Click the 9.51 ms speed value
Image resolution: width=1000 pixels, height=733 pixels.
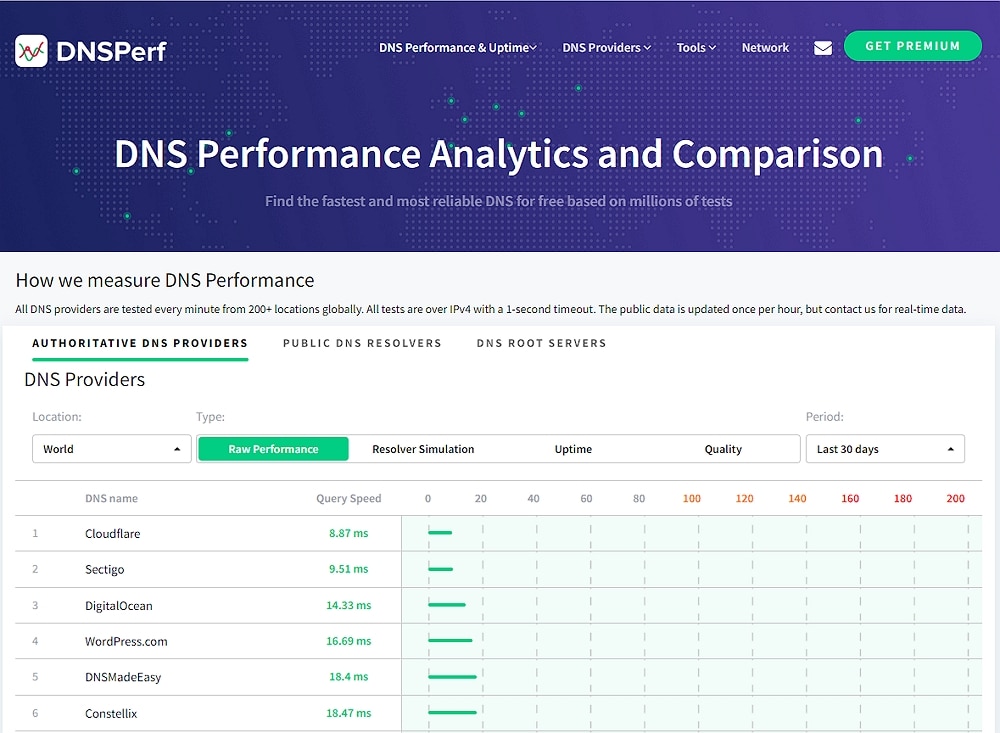(x=348, y=568)
